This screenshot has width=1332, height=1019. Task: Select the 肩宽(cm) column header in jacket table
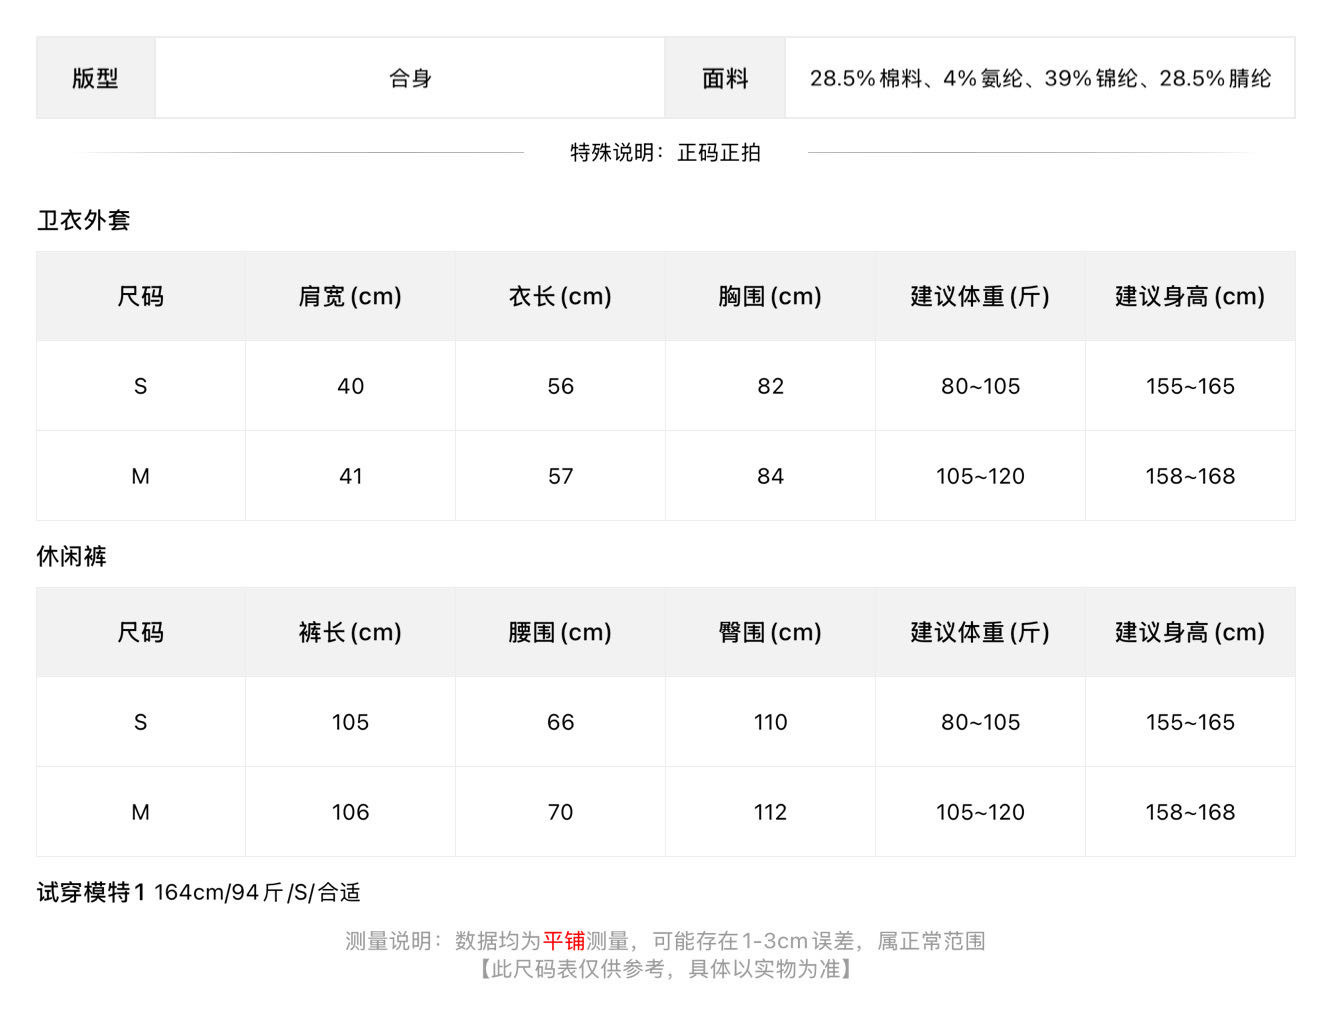click(x=350, y=296)
